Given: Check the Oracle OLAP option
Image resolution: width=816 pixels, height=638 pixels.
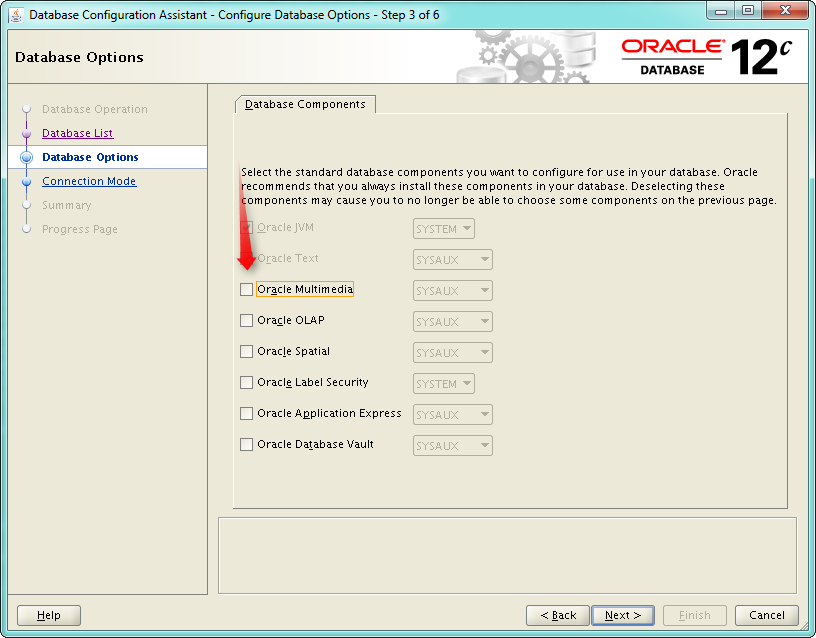Looking at the screenshot, I should pyautogui.click(x=247, y=321).
